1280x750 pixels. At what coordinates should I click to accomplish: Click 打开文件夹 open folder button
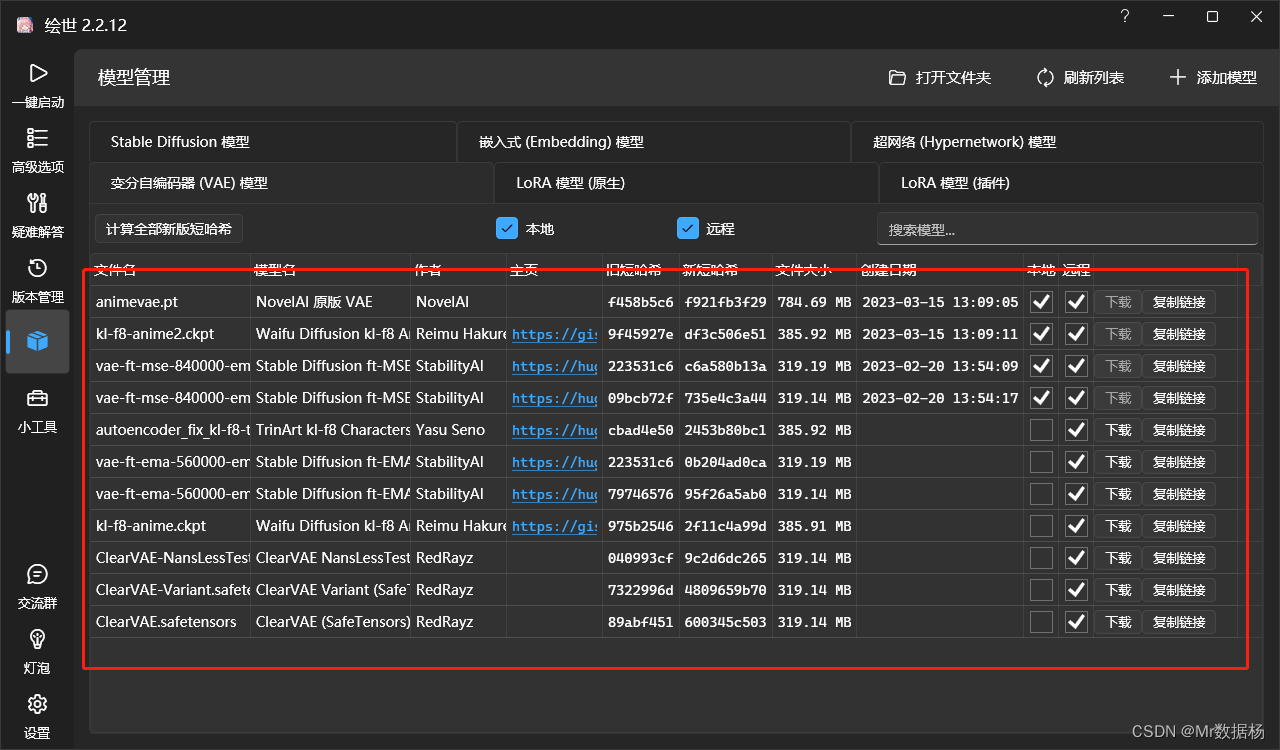click(x=940, y=77)
